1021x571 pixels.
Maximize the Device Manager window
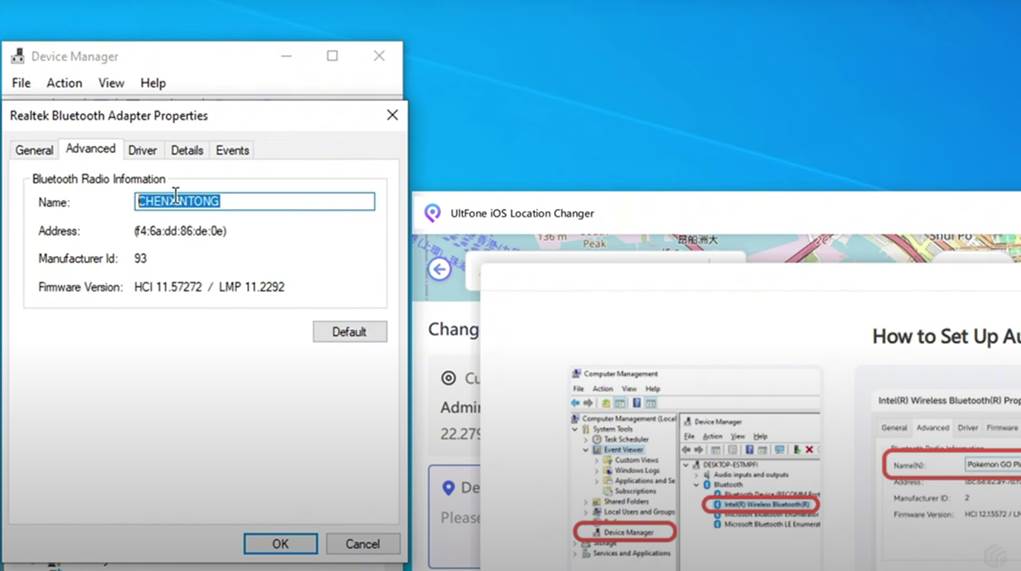click(x=332, y=56)
